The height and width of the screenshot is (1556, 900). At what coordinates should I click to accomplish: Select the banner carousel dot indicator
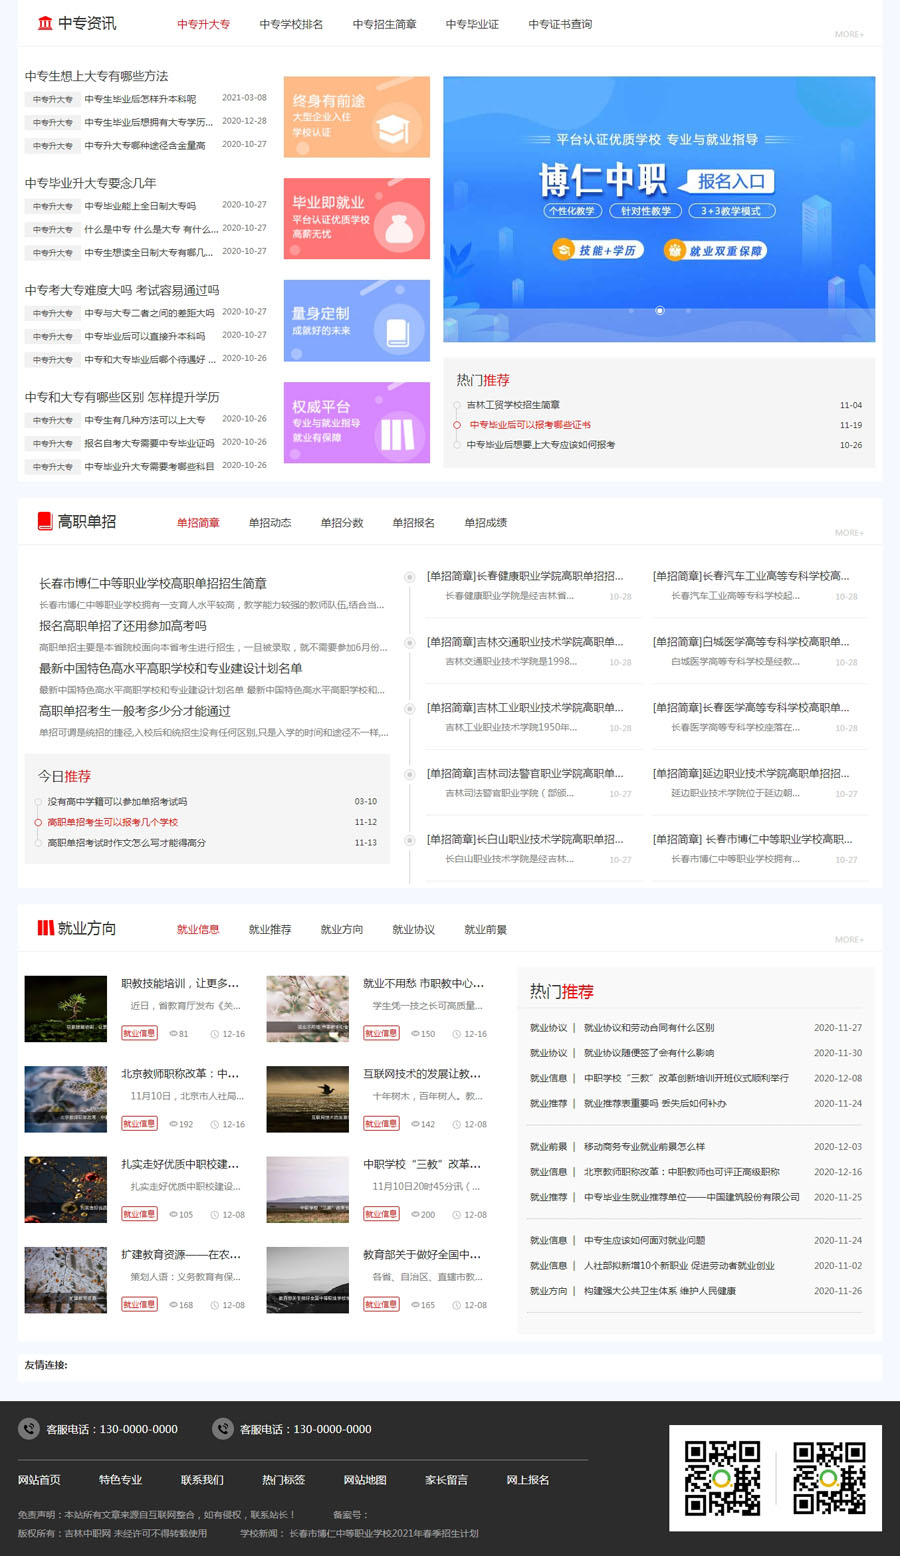tap(659, 311)
